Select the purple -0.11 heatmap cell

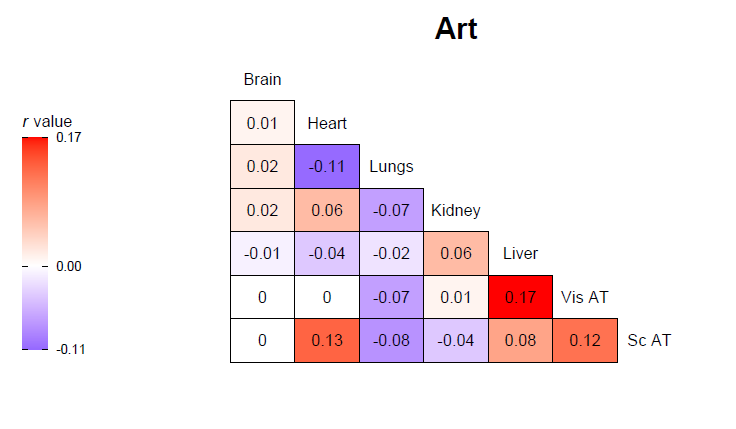(327, 167)
